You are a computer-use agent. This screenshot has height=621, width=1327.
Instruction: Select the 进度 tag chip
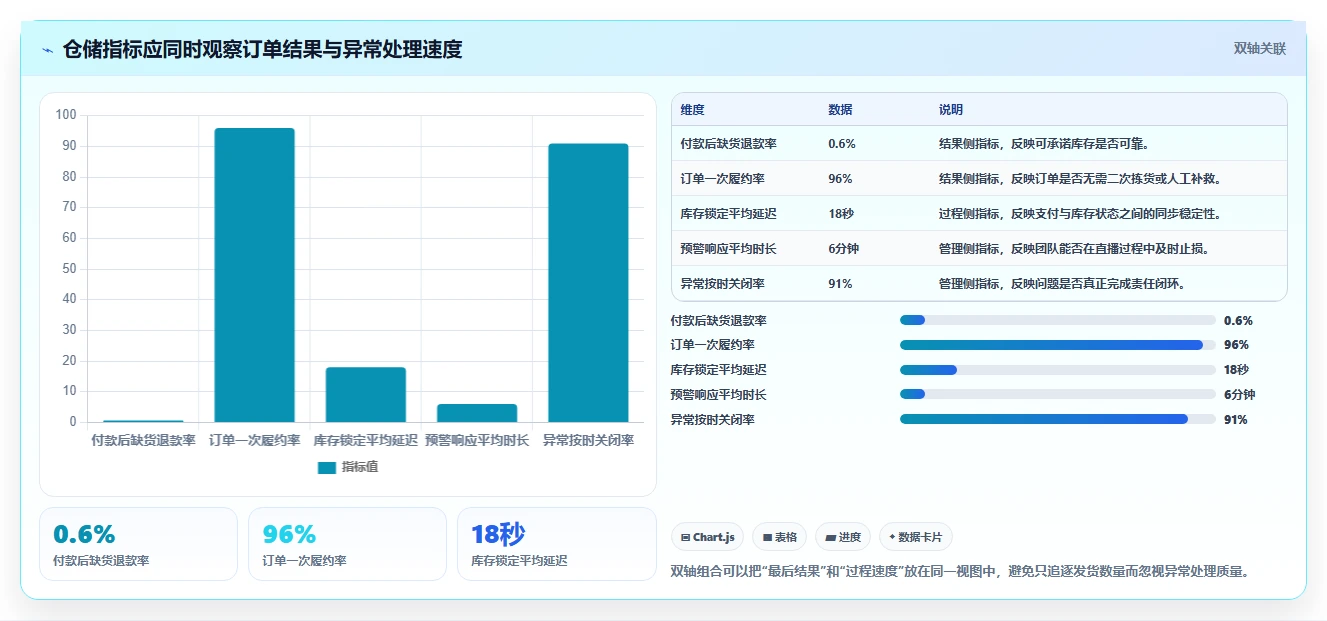(843, 537)
